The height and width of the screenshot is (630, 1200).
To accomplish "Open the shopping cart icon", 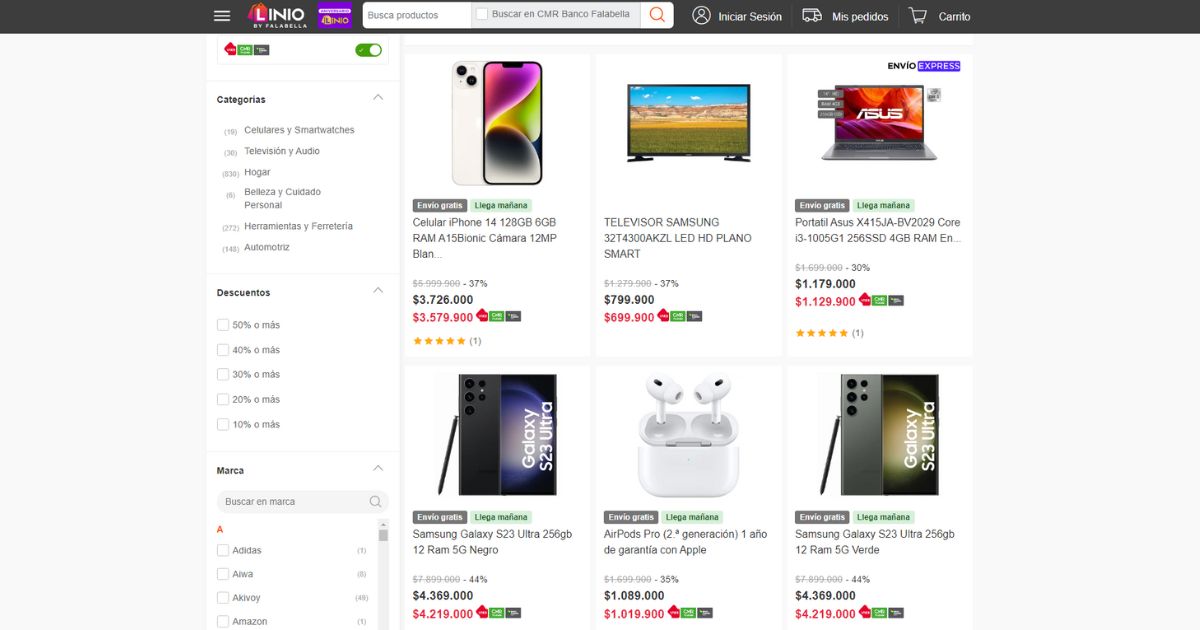I will pos(918,16).
